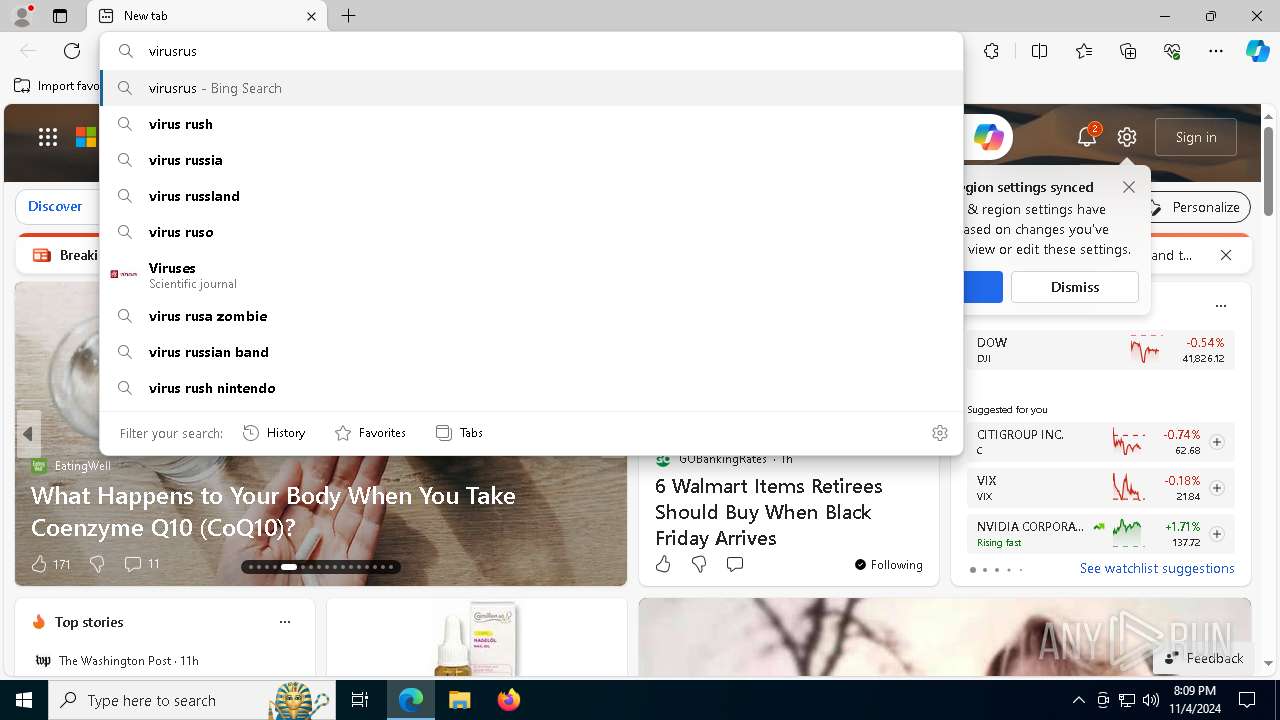The height and width of the screenshot is (720, 1280).
Task: Add NVIDIA CORPORATION to watchlist
Action: [1217, 534]
